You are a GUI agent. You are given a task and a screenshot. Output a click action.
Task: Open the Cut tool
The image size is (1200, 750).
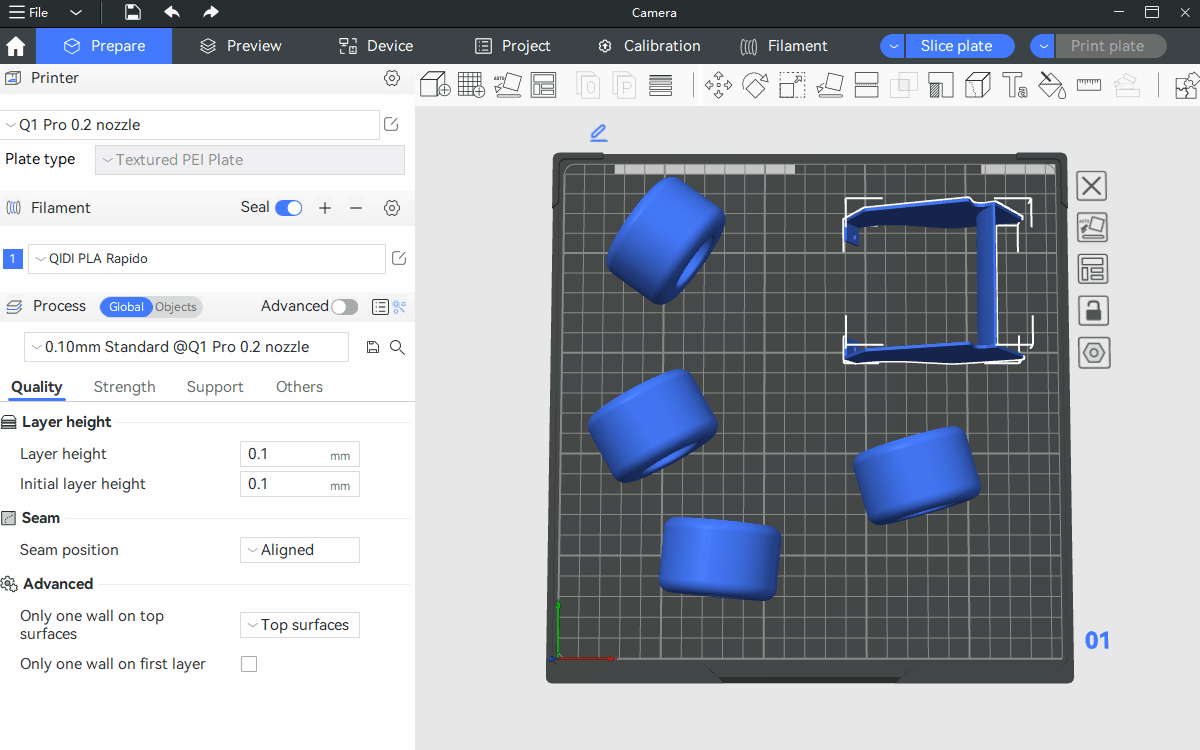pos(866,85)
